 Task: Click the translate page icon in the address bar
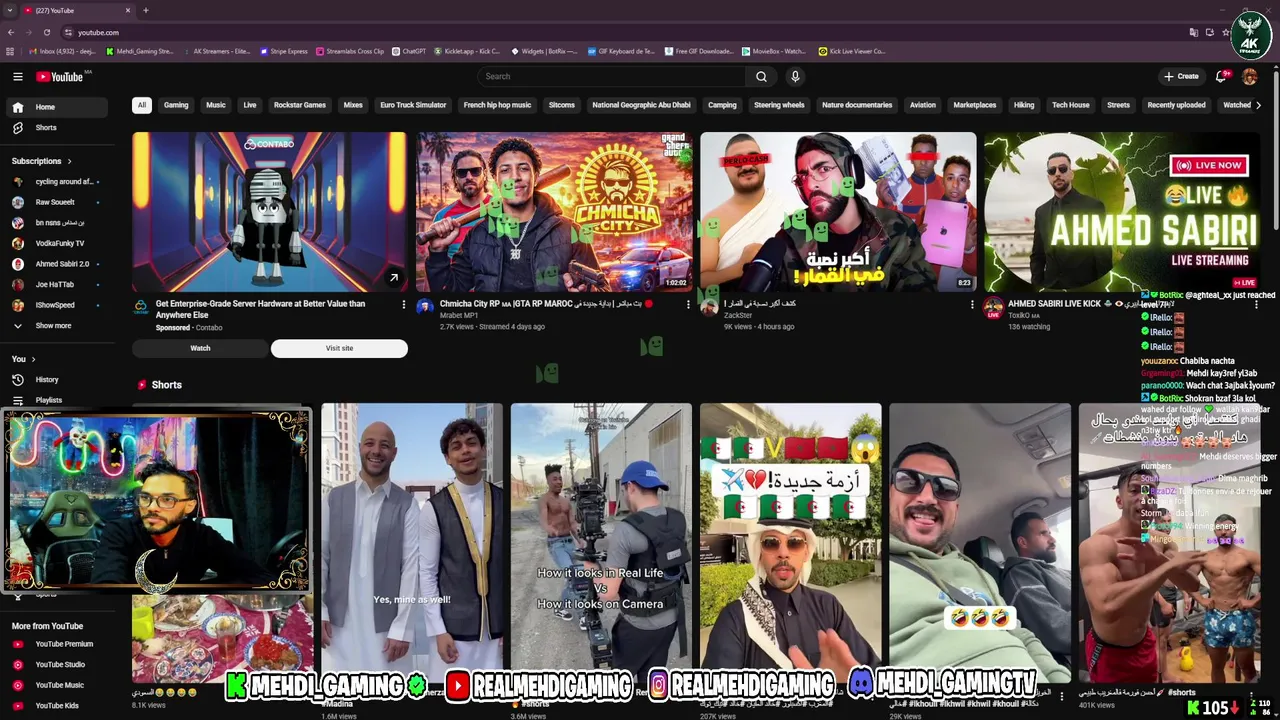pos(1194,32)
